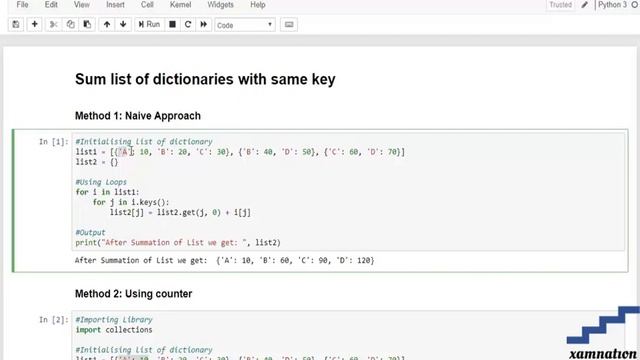This screenshot has width=640, height=360.
Task: Click the 'Sum list of dictionaries with same key' heading
Action: [205, 79]
